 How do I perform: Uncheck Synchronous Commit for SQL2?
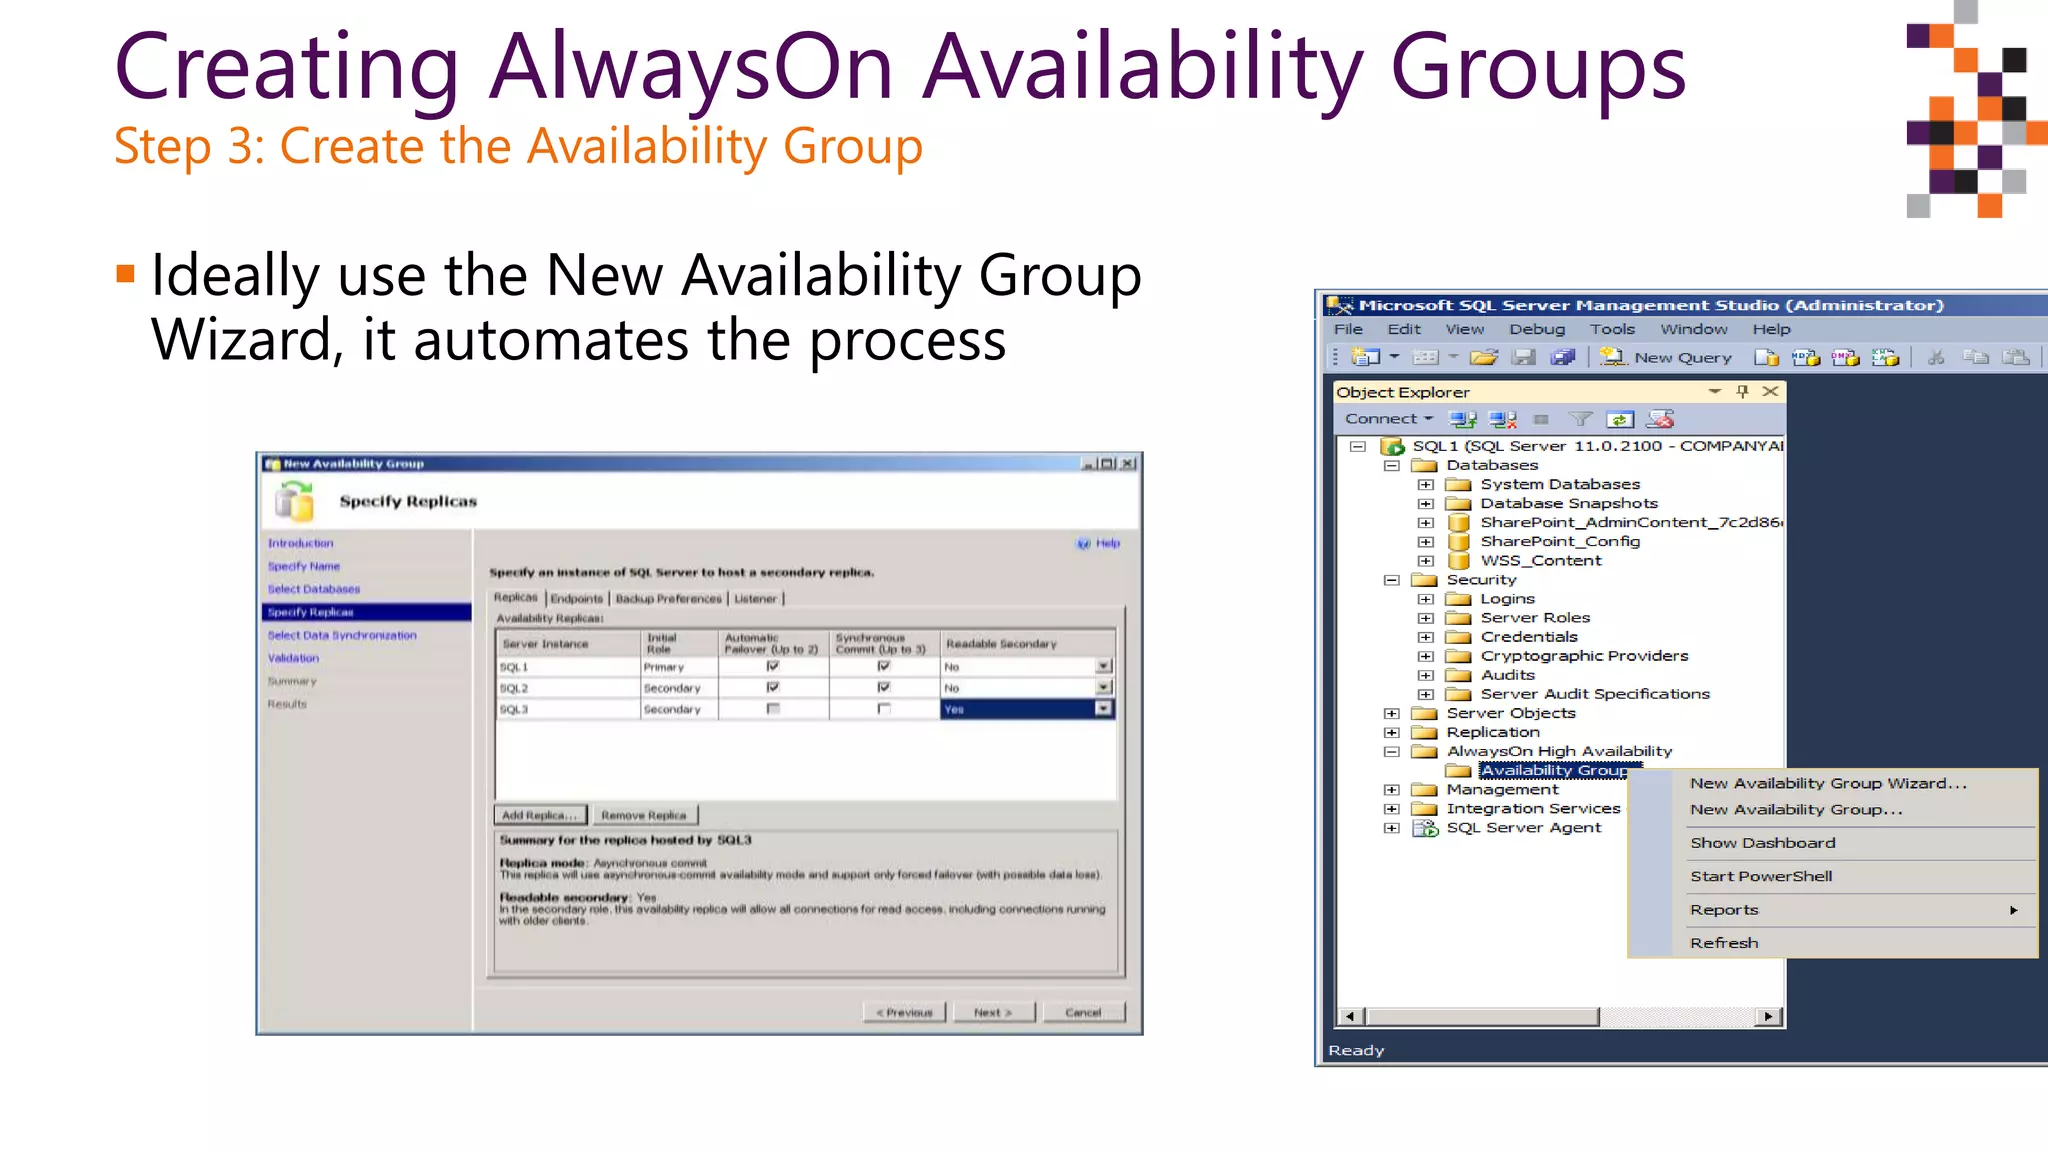point(883,687)
